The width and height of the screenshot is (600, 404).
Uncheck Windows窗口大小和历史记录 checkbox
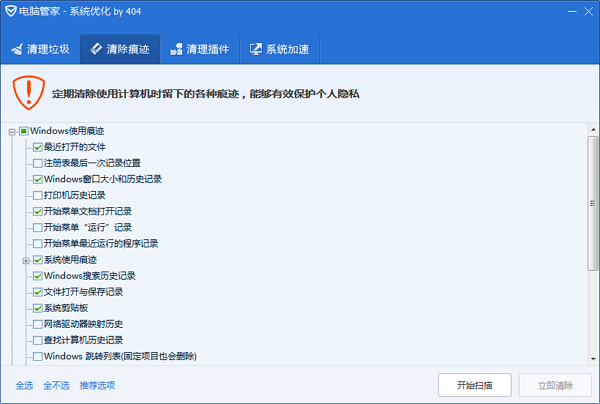pos(38,179)
